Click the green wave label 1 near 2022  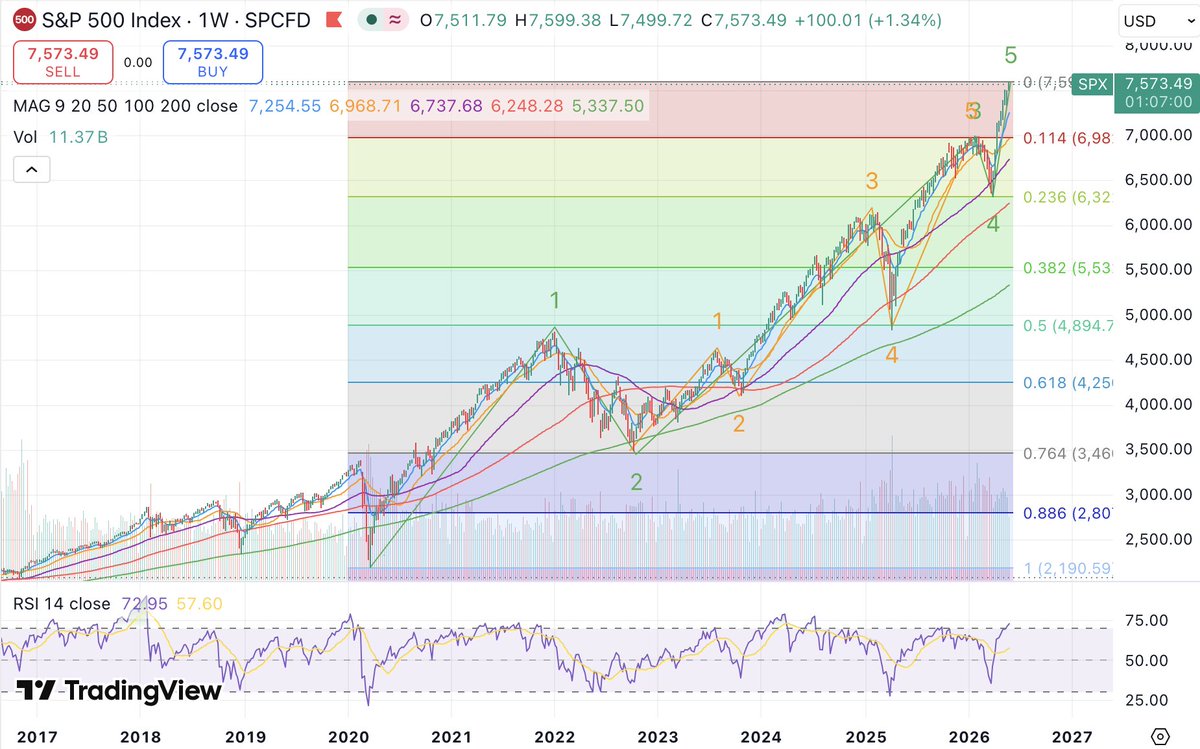555,300
